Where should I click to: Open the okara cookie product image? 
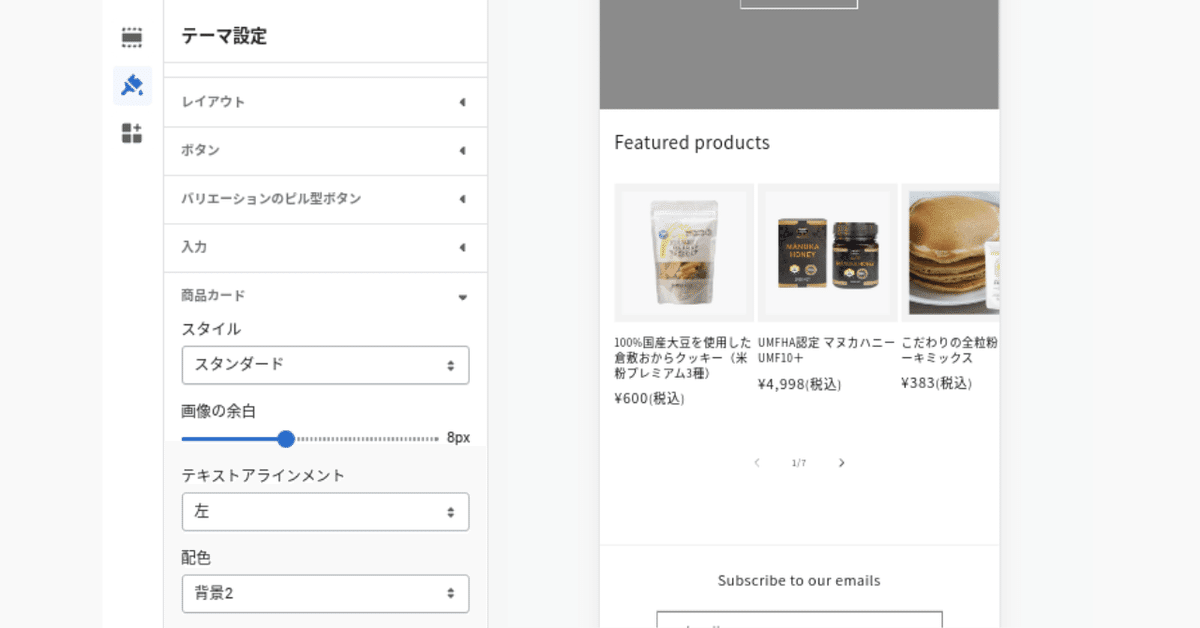(684, 253)
